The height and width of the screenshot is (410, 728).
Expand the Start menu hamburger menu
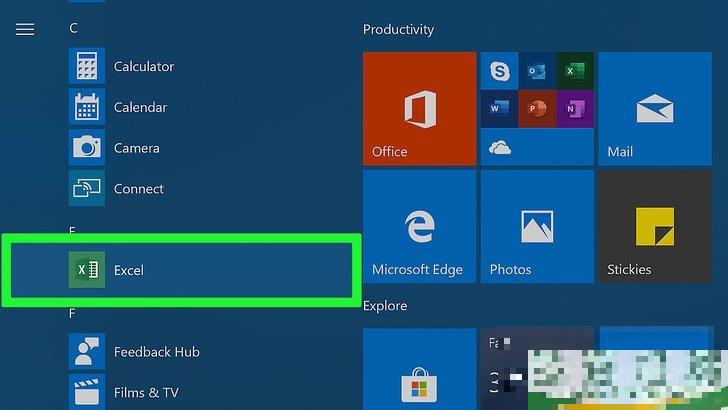[25, 29]
